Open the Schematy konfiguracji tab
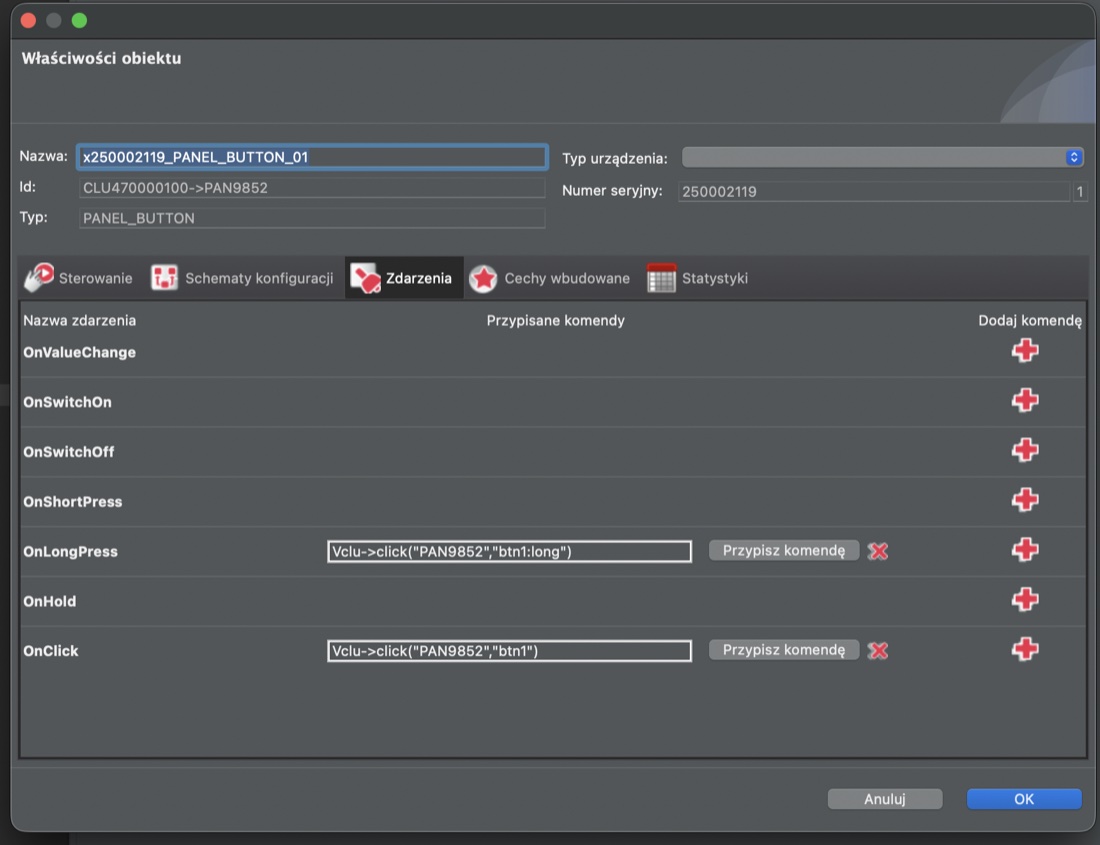 [x=242, y=278]
